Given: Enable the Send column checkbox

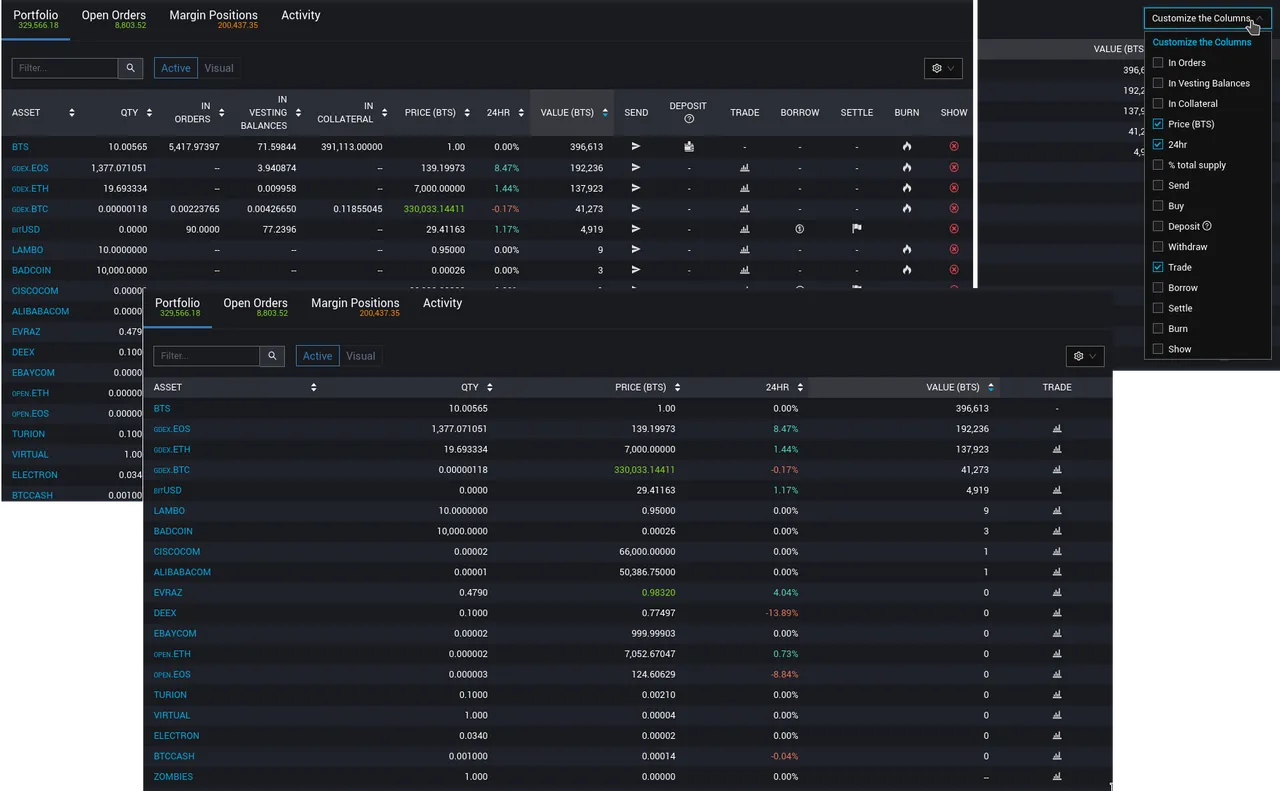Looking at the screenshot, I should [x=1158, y=185].
